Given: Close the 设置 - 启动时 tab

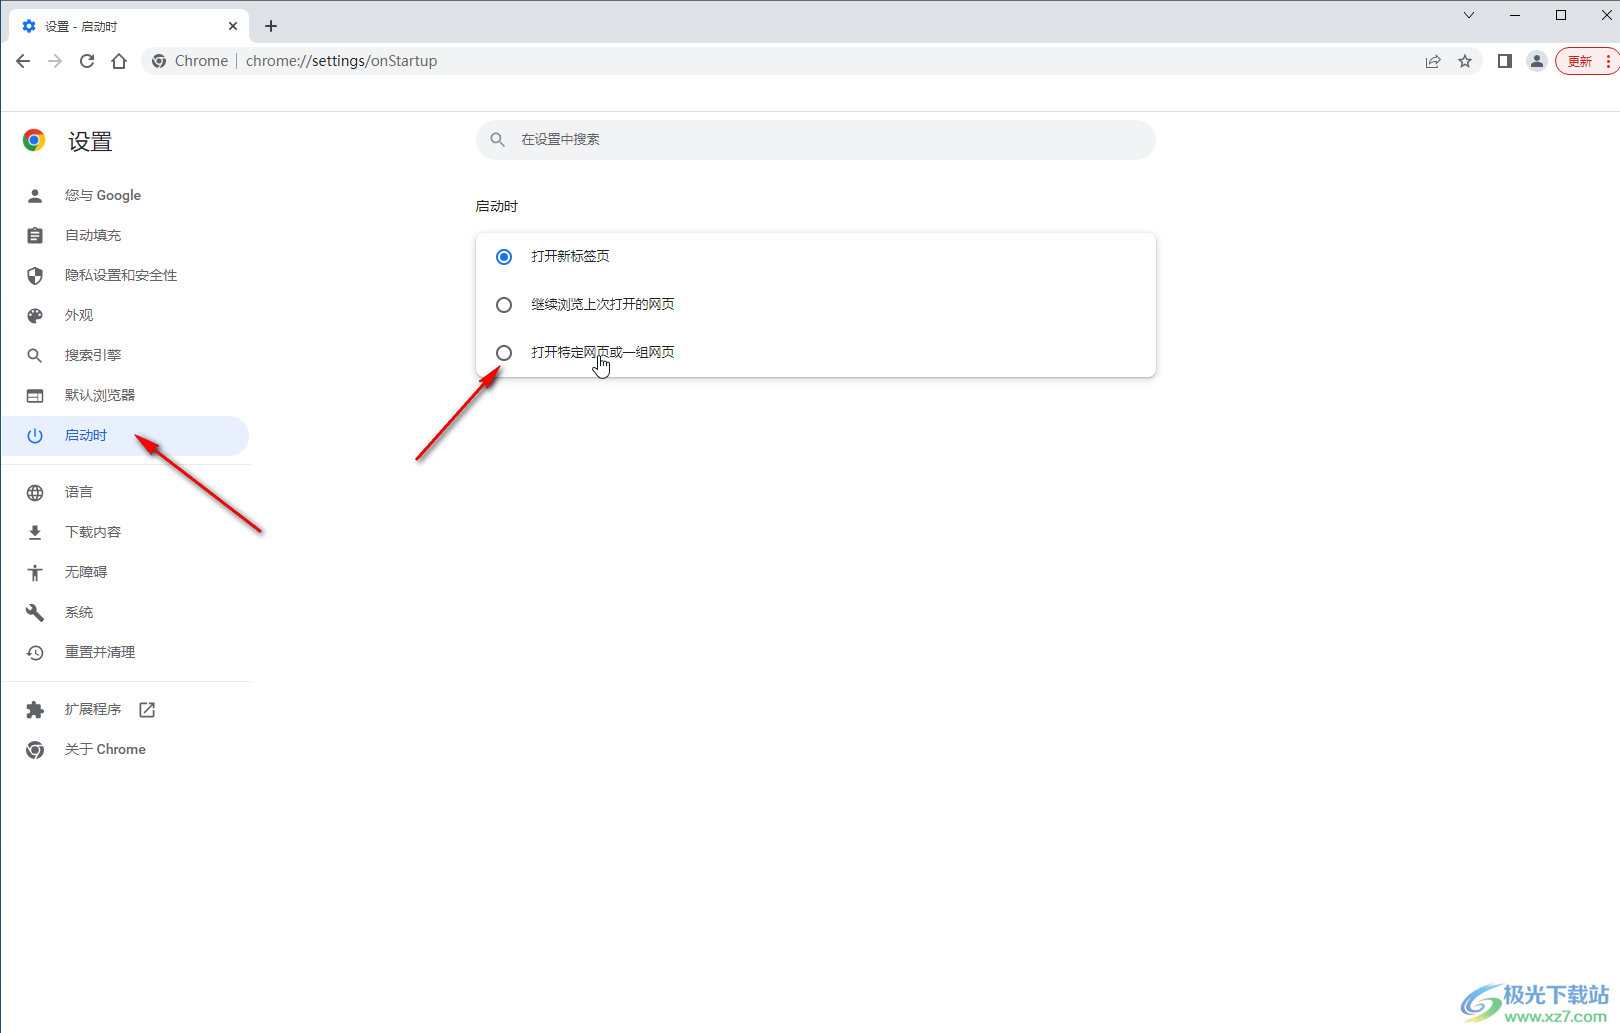Looking at the screenshot, I should tap(233, 26).
